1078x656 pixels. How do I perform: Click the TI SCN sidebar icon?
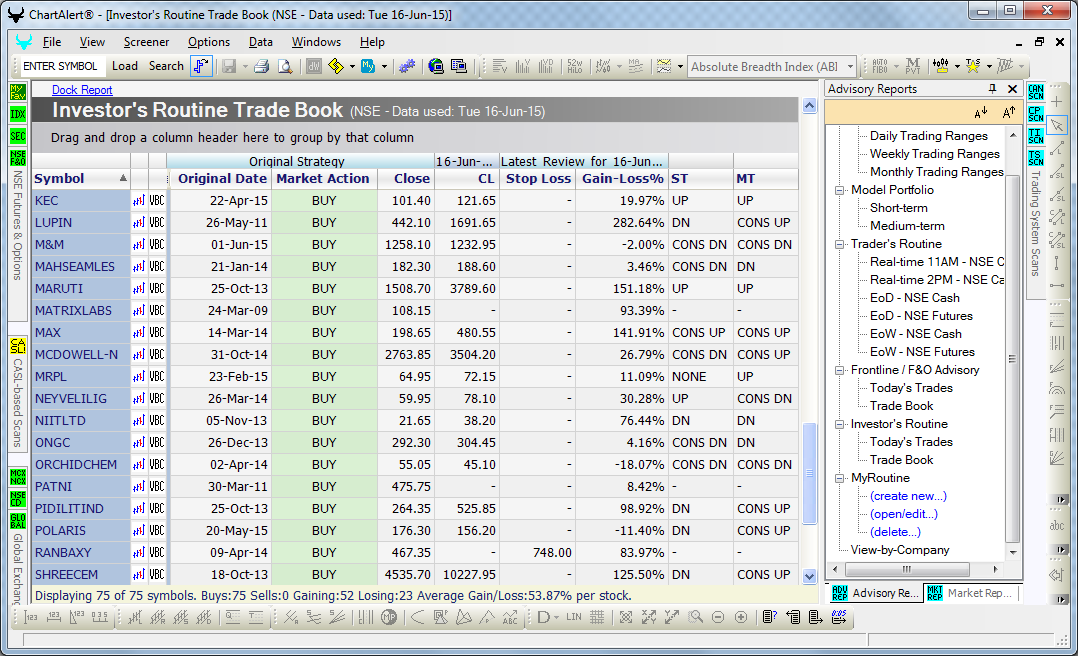(1036, 135)
